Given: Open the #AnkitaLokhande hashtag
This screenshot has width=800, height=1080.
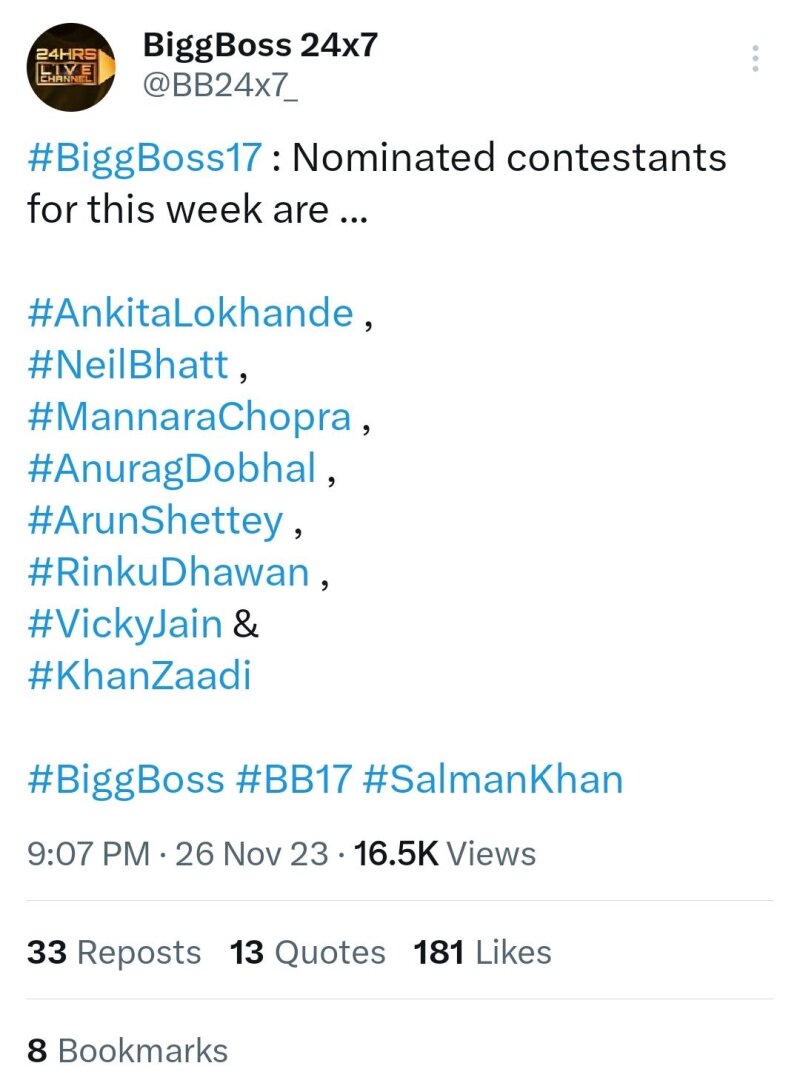Looking at the screenshot, I should 191,313.
